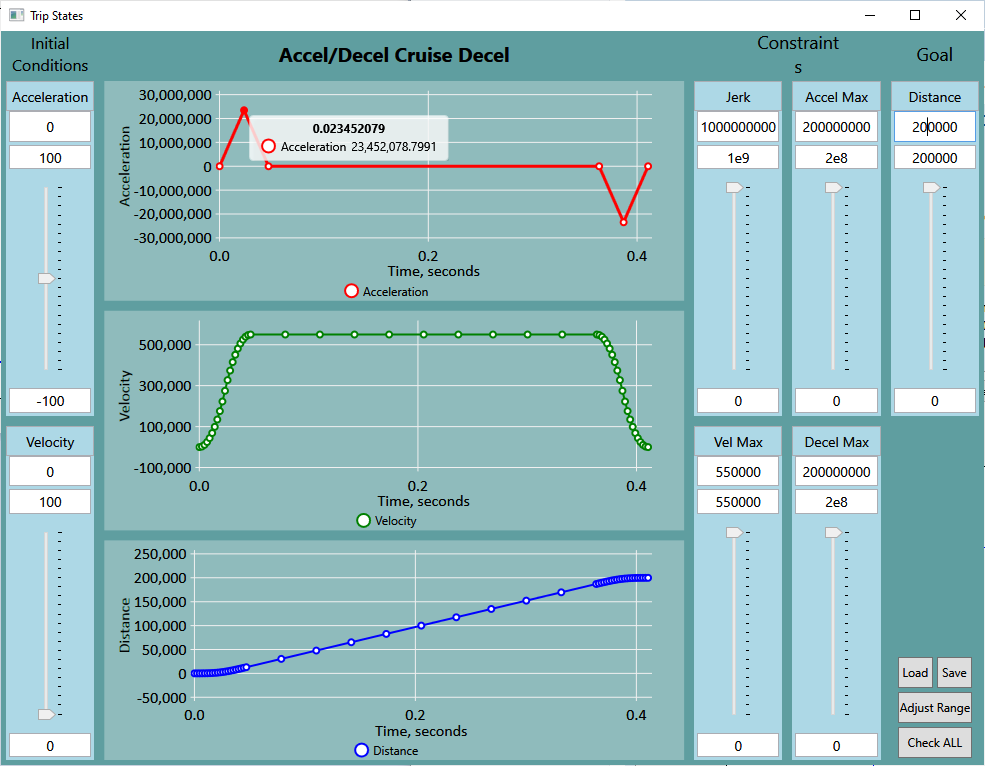This screenshot has height=766, width=985.
Task: Run Check ALL
Action: (934, 742)
